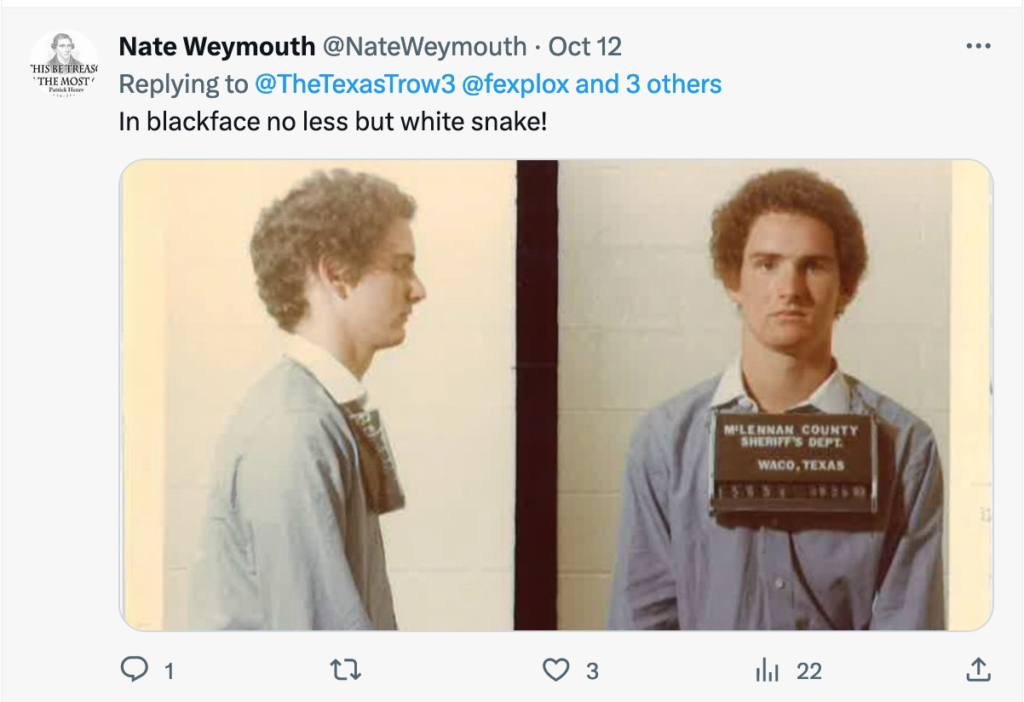The width and height of the screenshot is (1024, 702).
Task: Click the reply speech bubble icon
Action: point(134,669)
